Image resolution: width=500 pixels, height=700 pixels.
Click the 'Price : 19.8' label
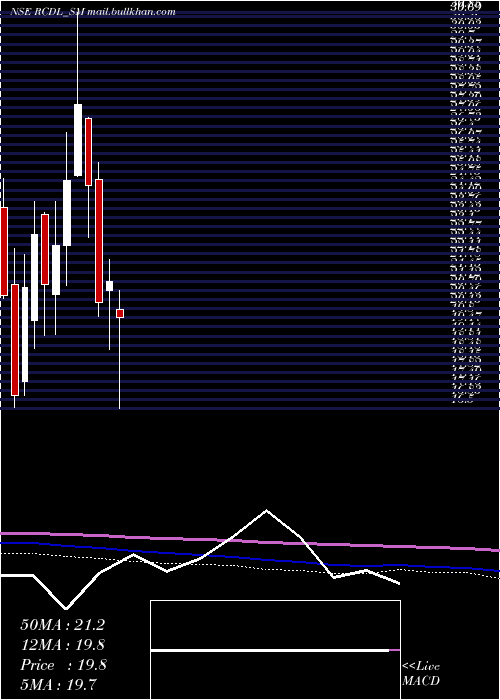click(x=63, y=665)
